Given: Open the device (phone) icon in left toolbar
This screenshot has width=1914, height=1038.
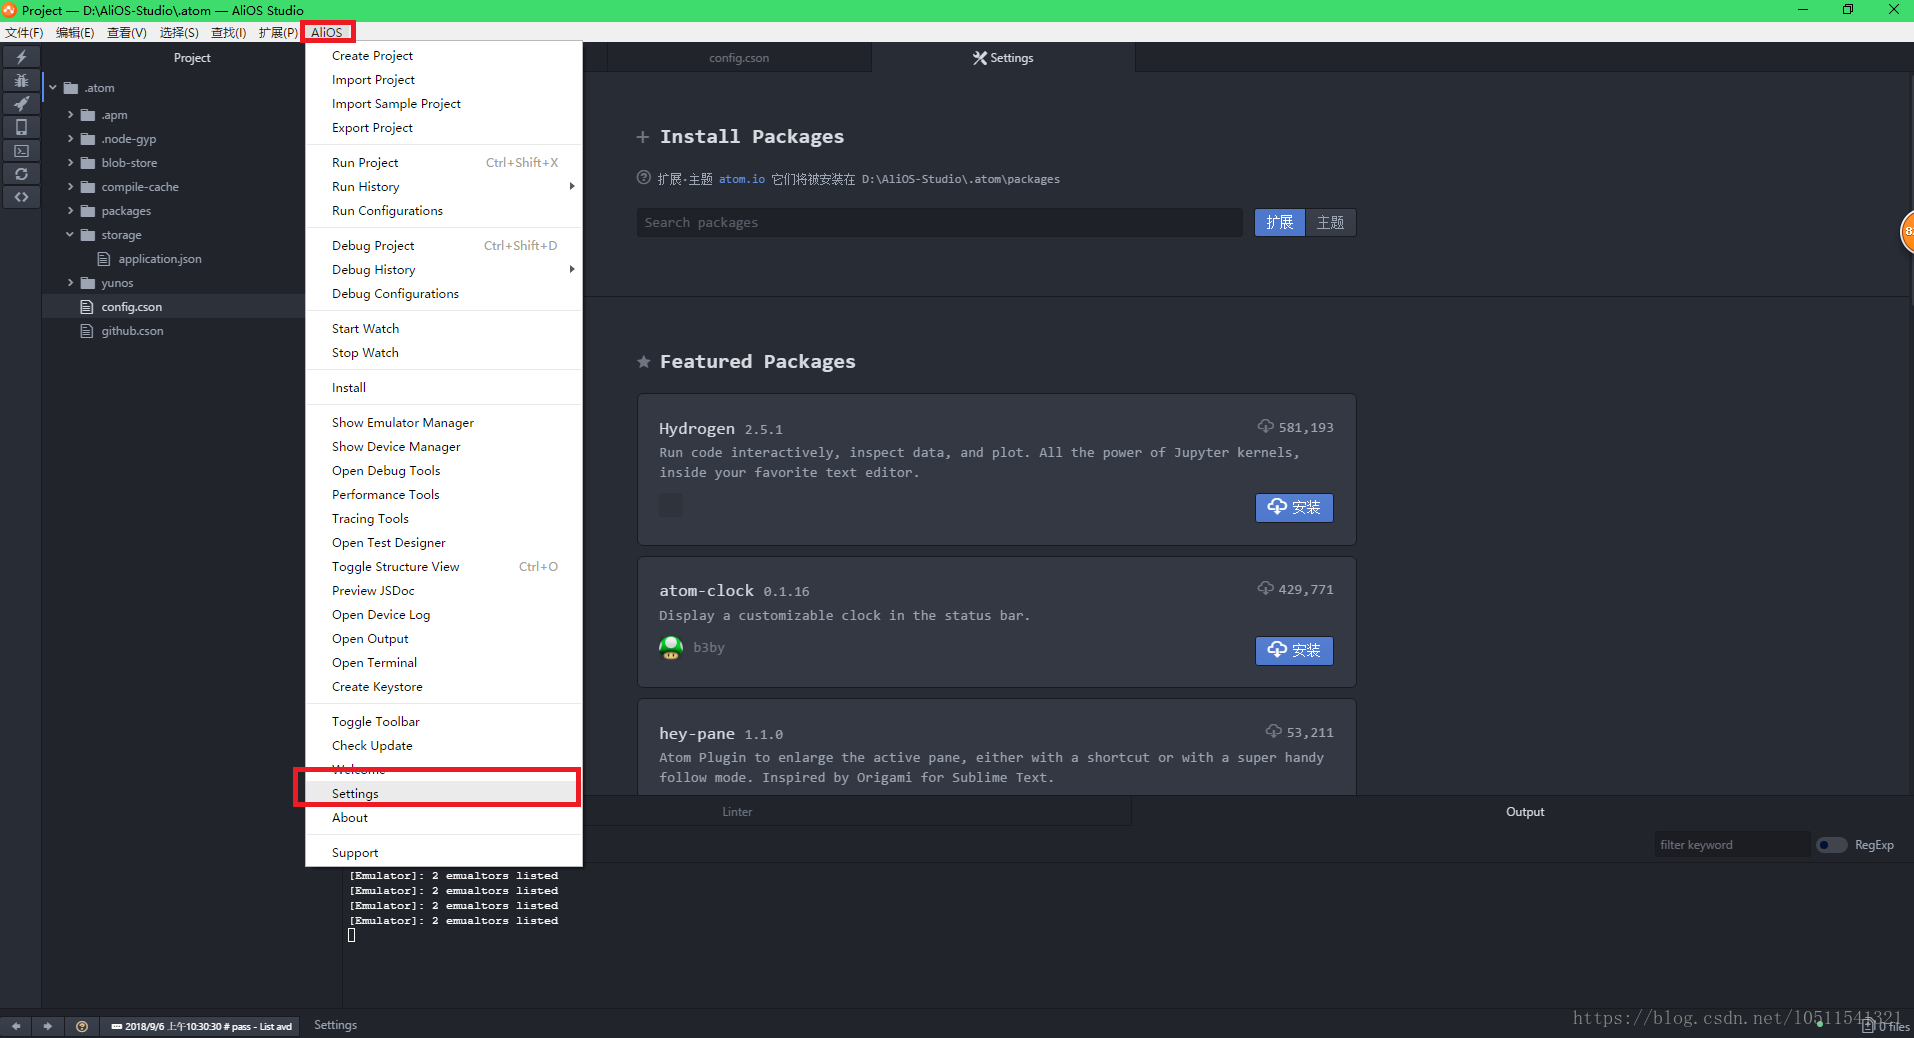Looking at the screenshot, I should coord(21,127).
